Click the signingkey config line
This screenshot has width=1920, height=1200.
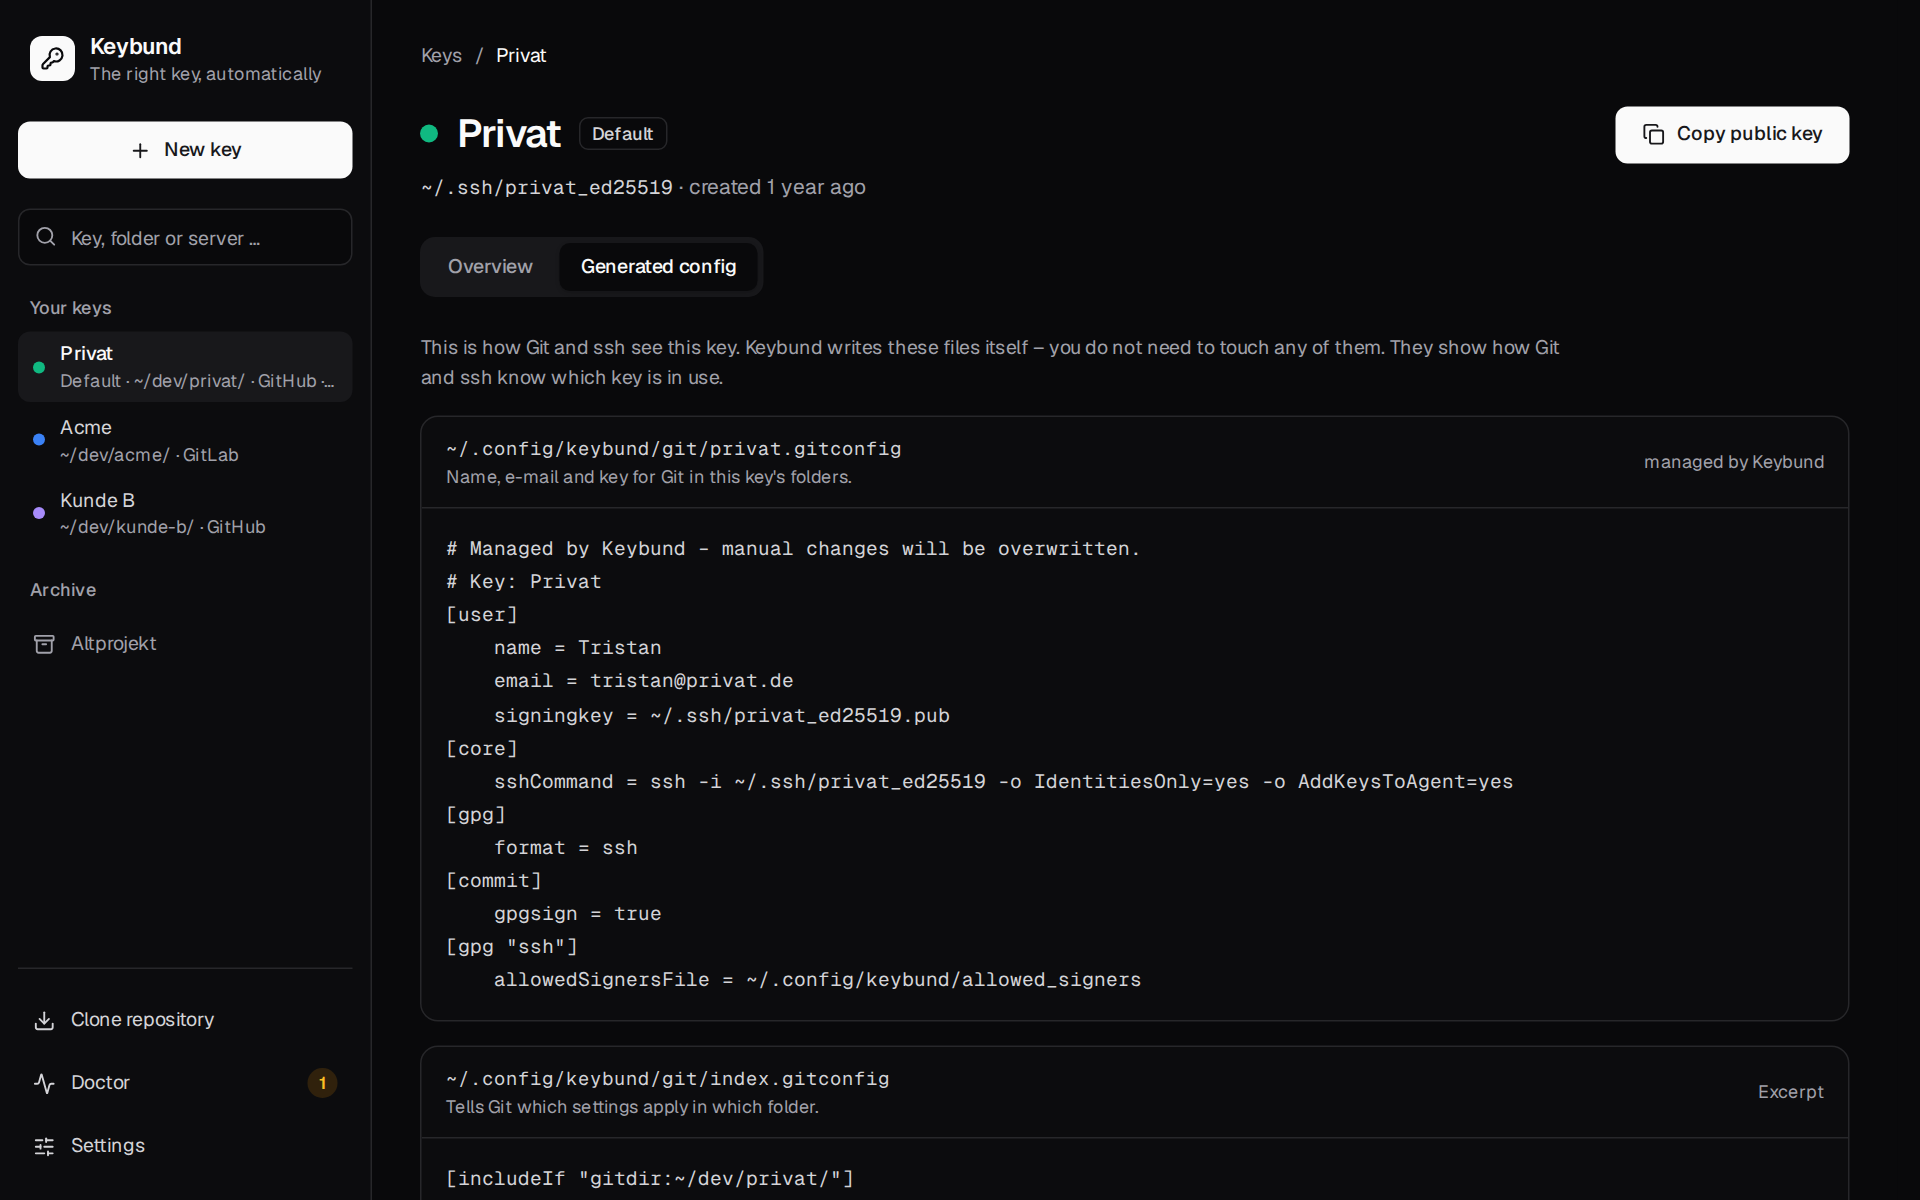pos(722,716)
